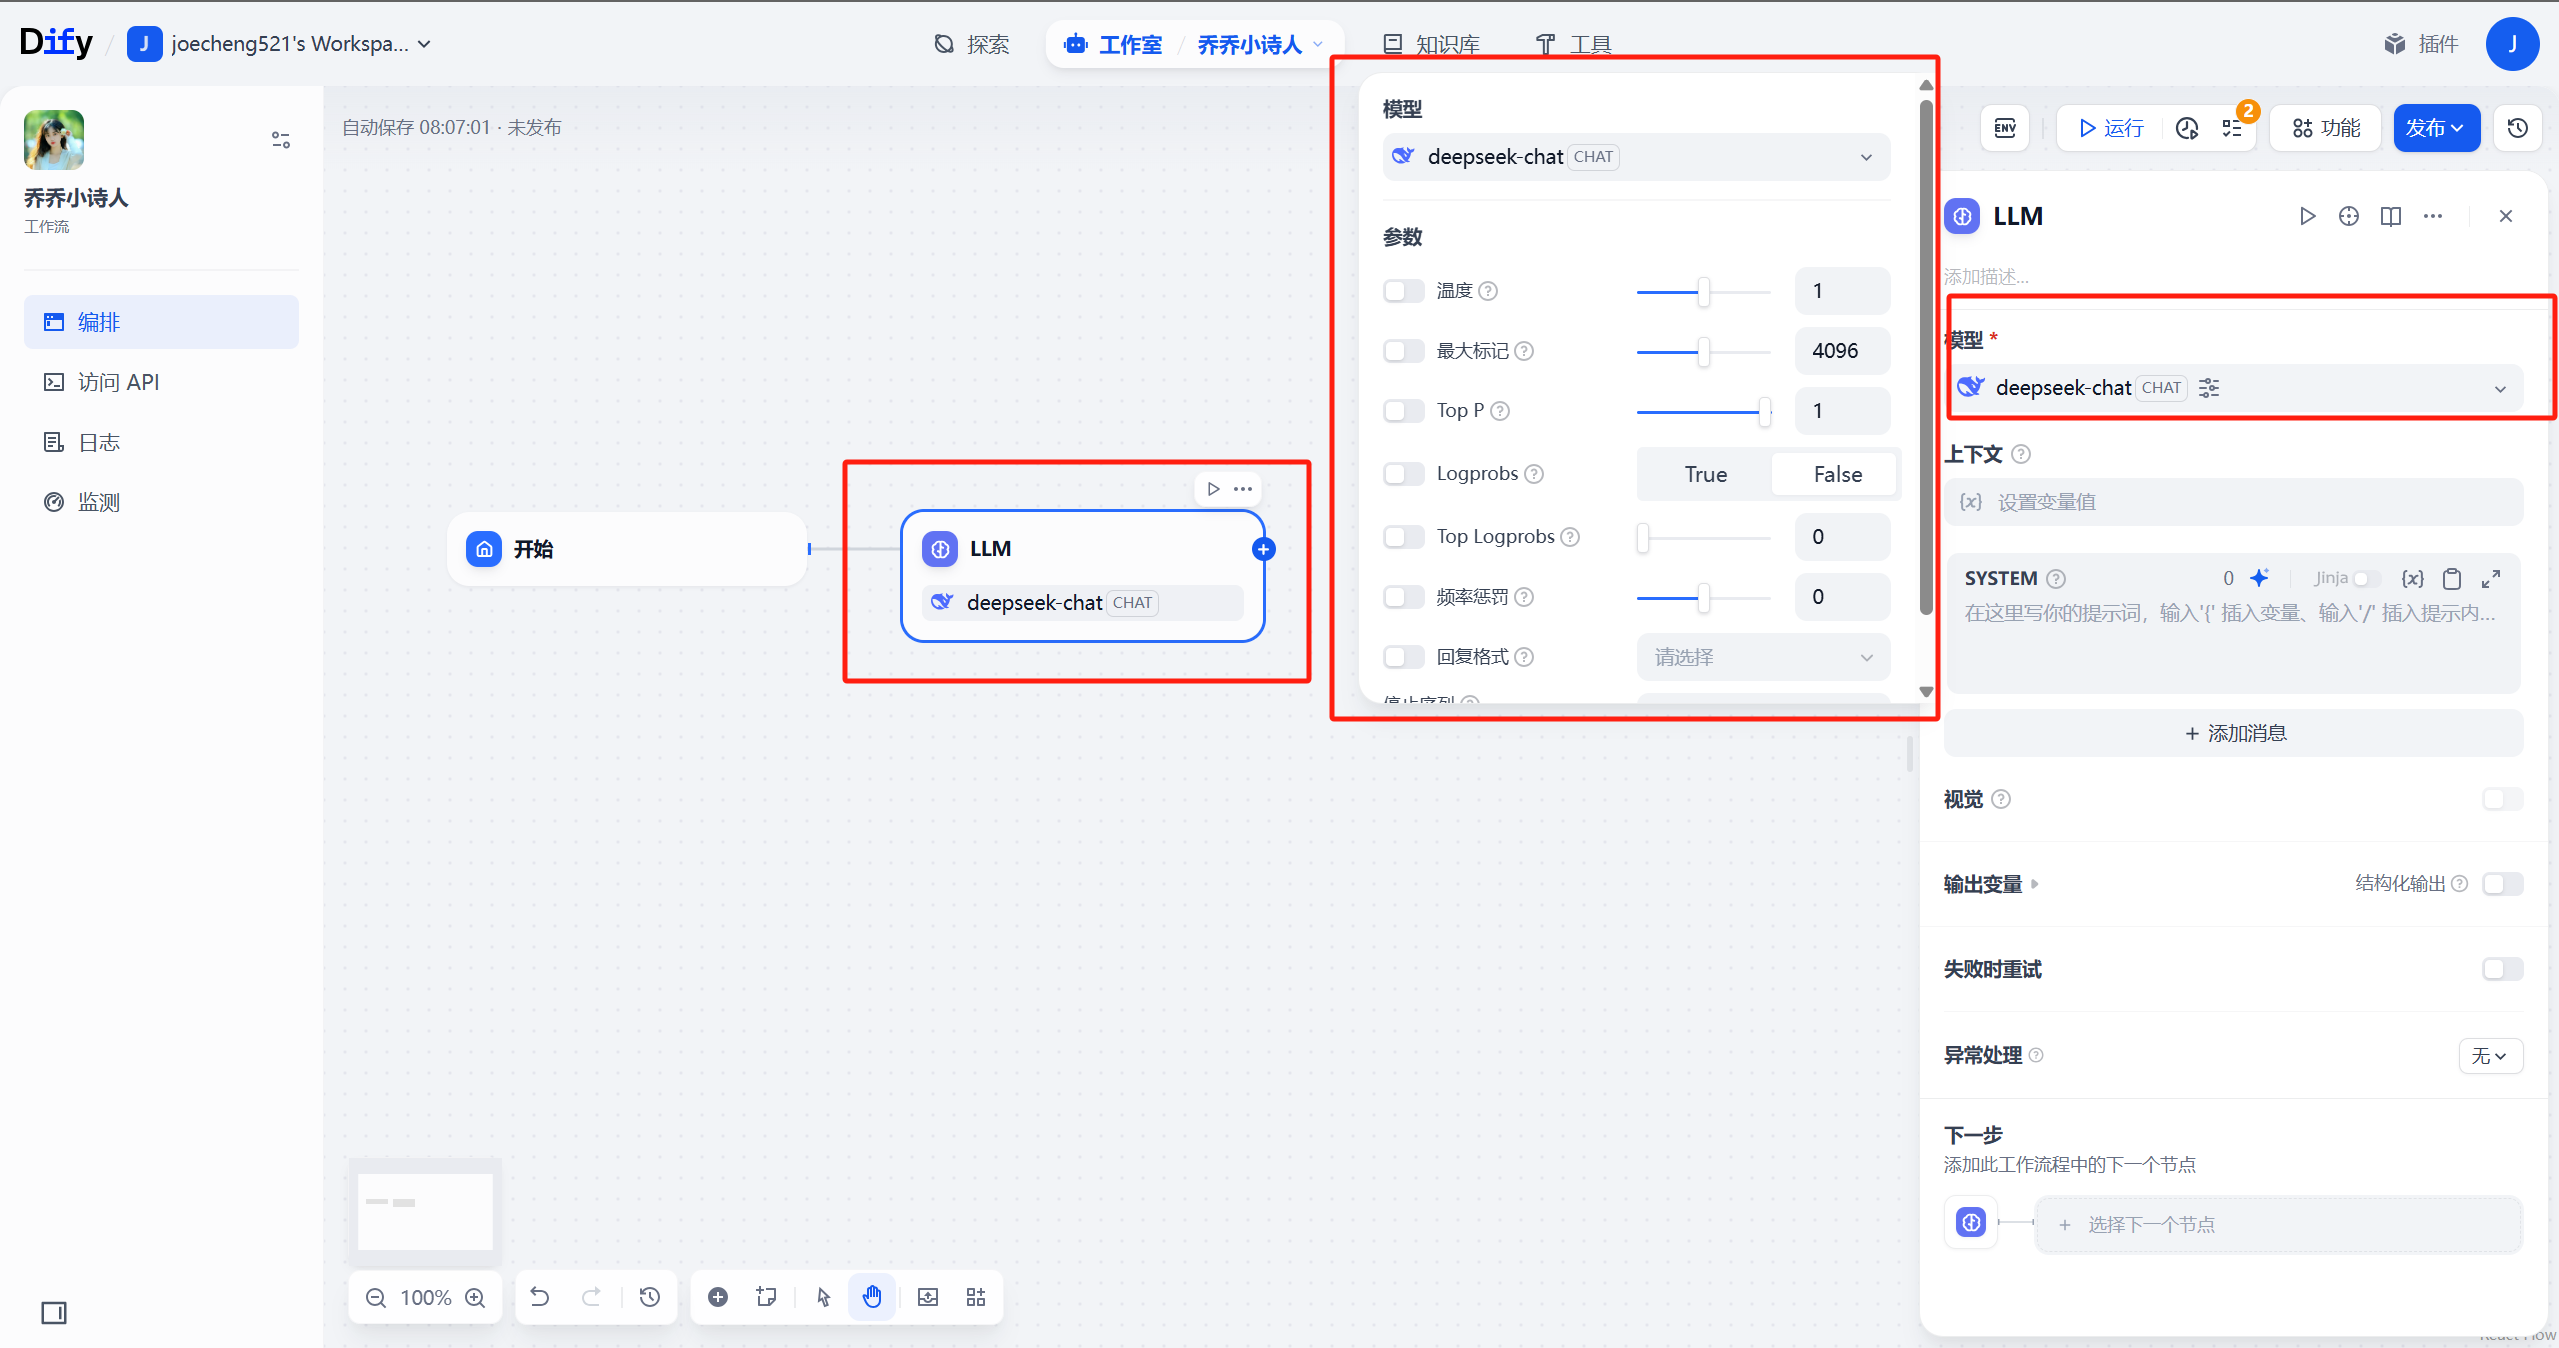The height and width of the screenshot is (1348, 2559).
Task: Open the 日志 sidebar item
Action: (x=98, y=442)
